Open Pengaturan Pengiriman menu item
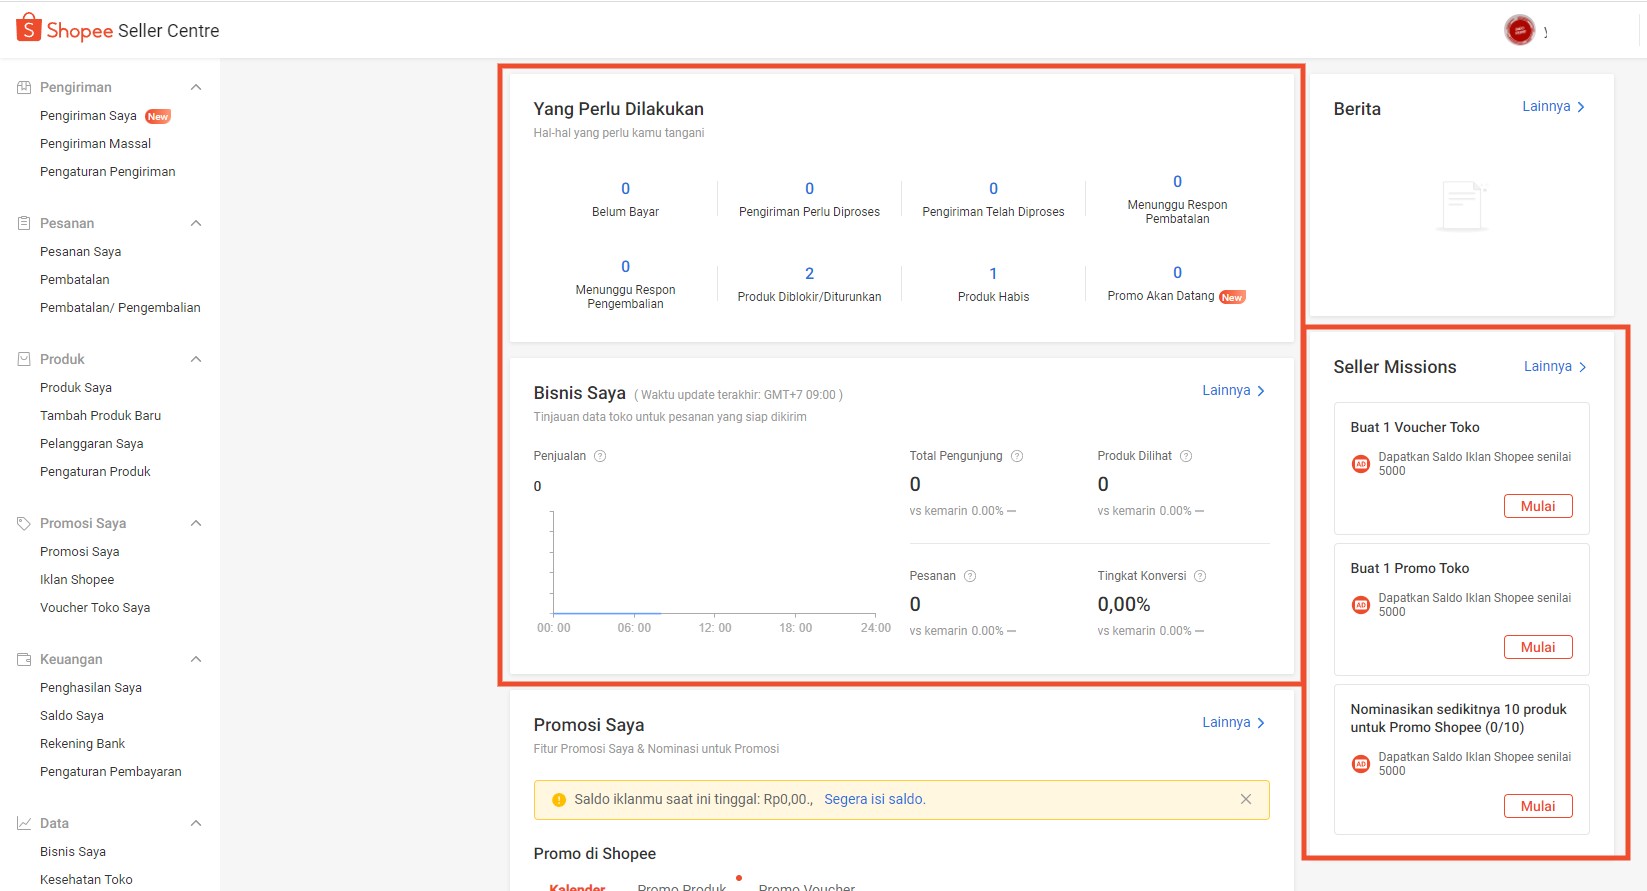 click(x=108, y=172)
